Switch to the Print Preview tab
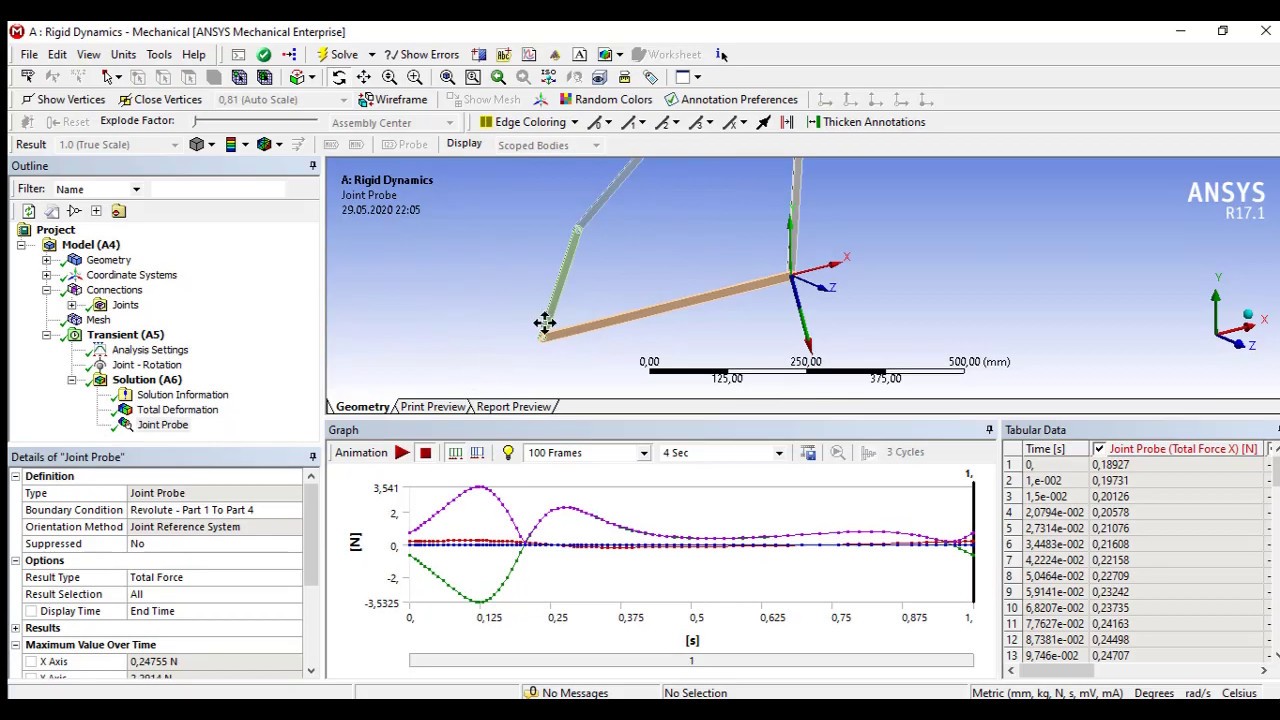Screen dimensions: 1280x720 (432, 407)
